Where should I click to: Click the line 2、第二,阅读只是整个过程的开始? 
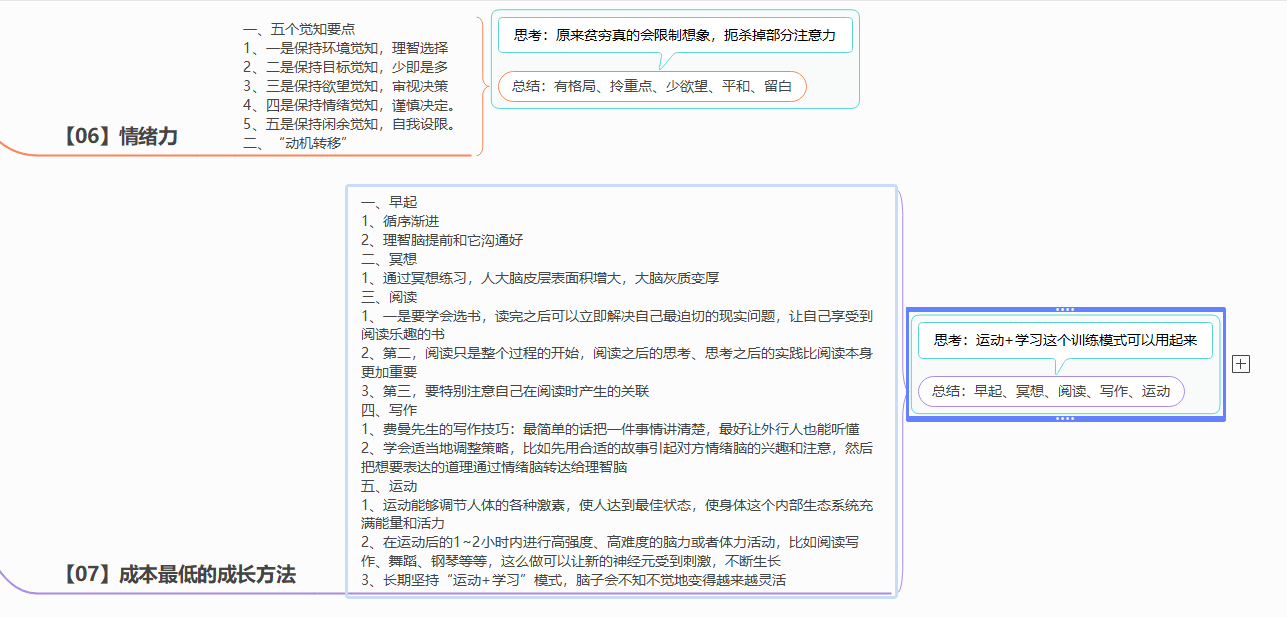pos(617,363)
